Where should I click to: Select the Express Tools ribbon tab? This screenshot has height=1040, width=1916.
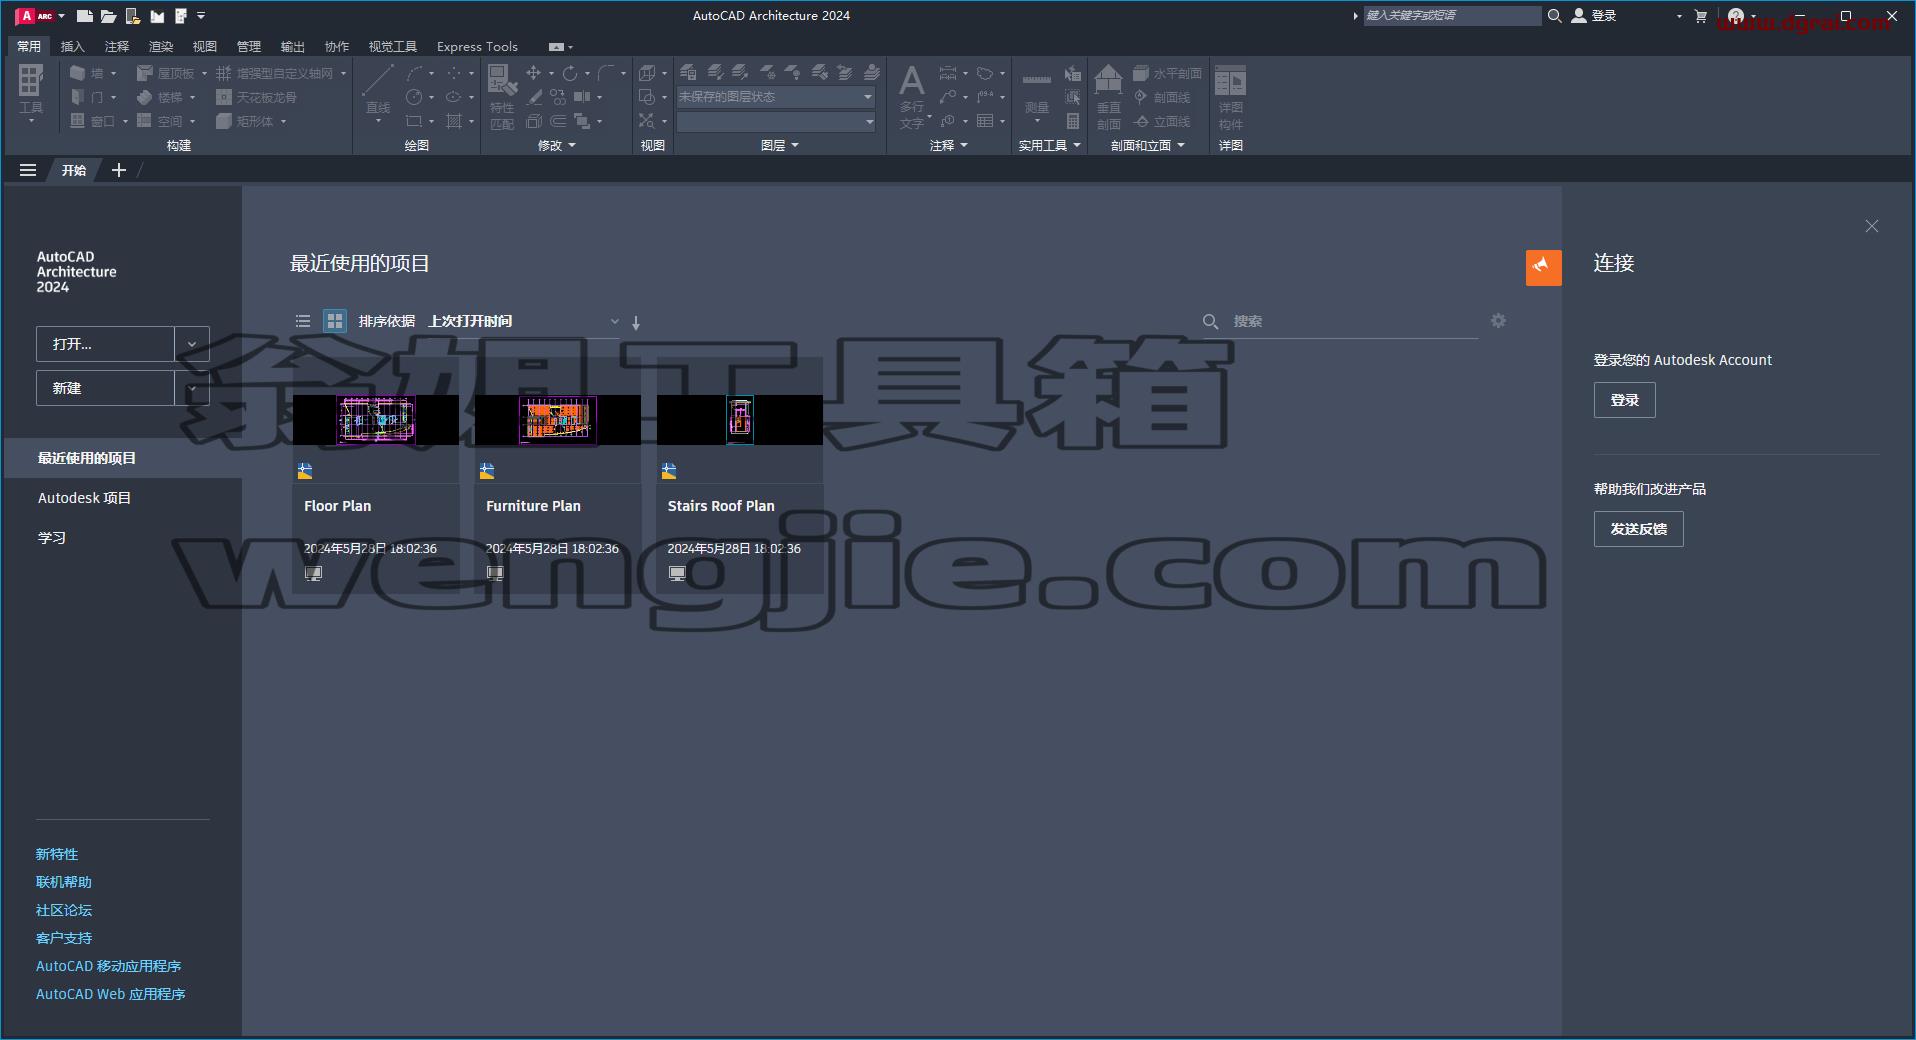pos(477,46)
